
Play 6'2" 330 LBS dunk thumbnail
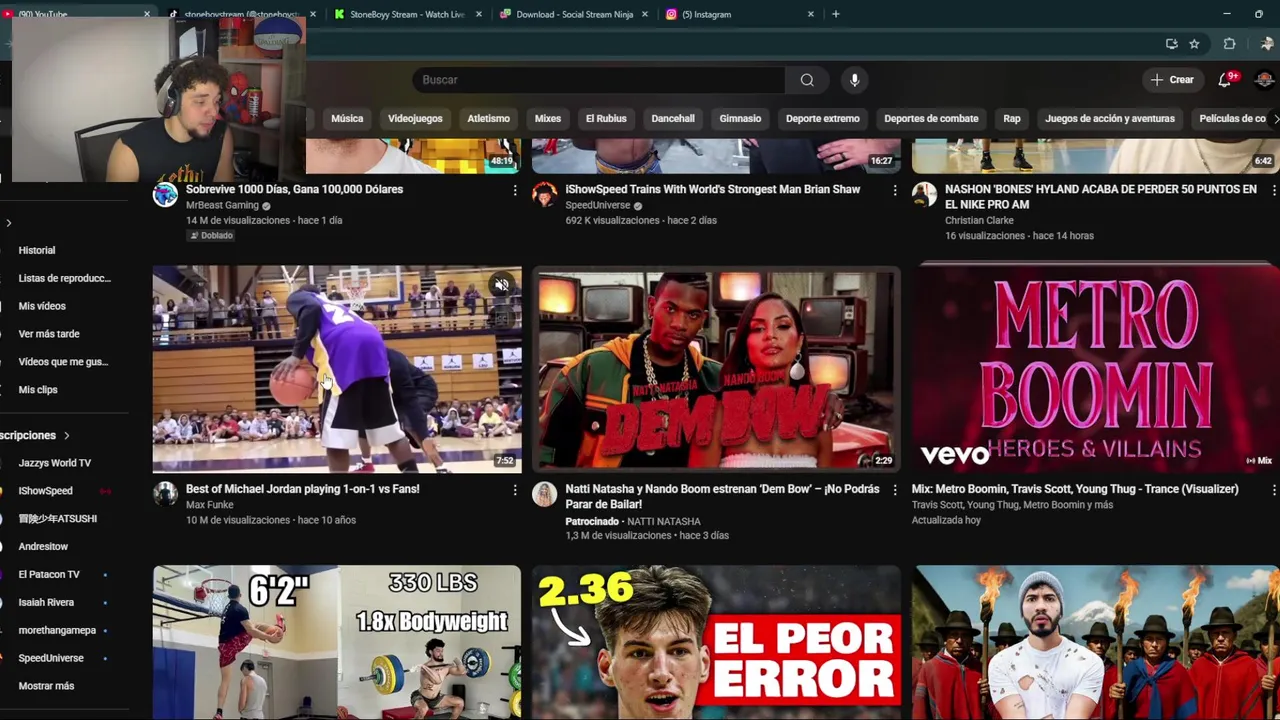337,642
